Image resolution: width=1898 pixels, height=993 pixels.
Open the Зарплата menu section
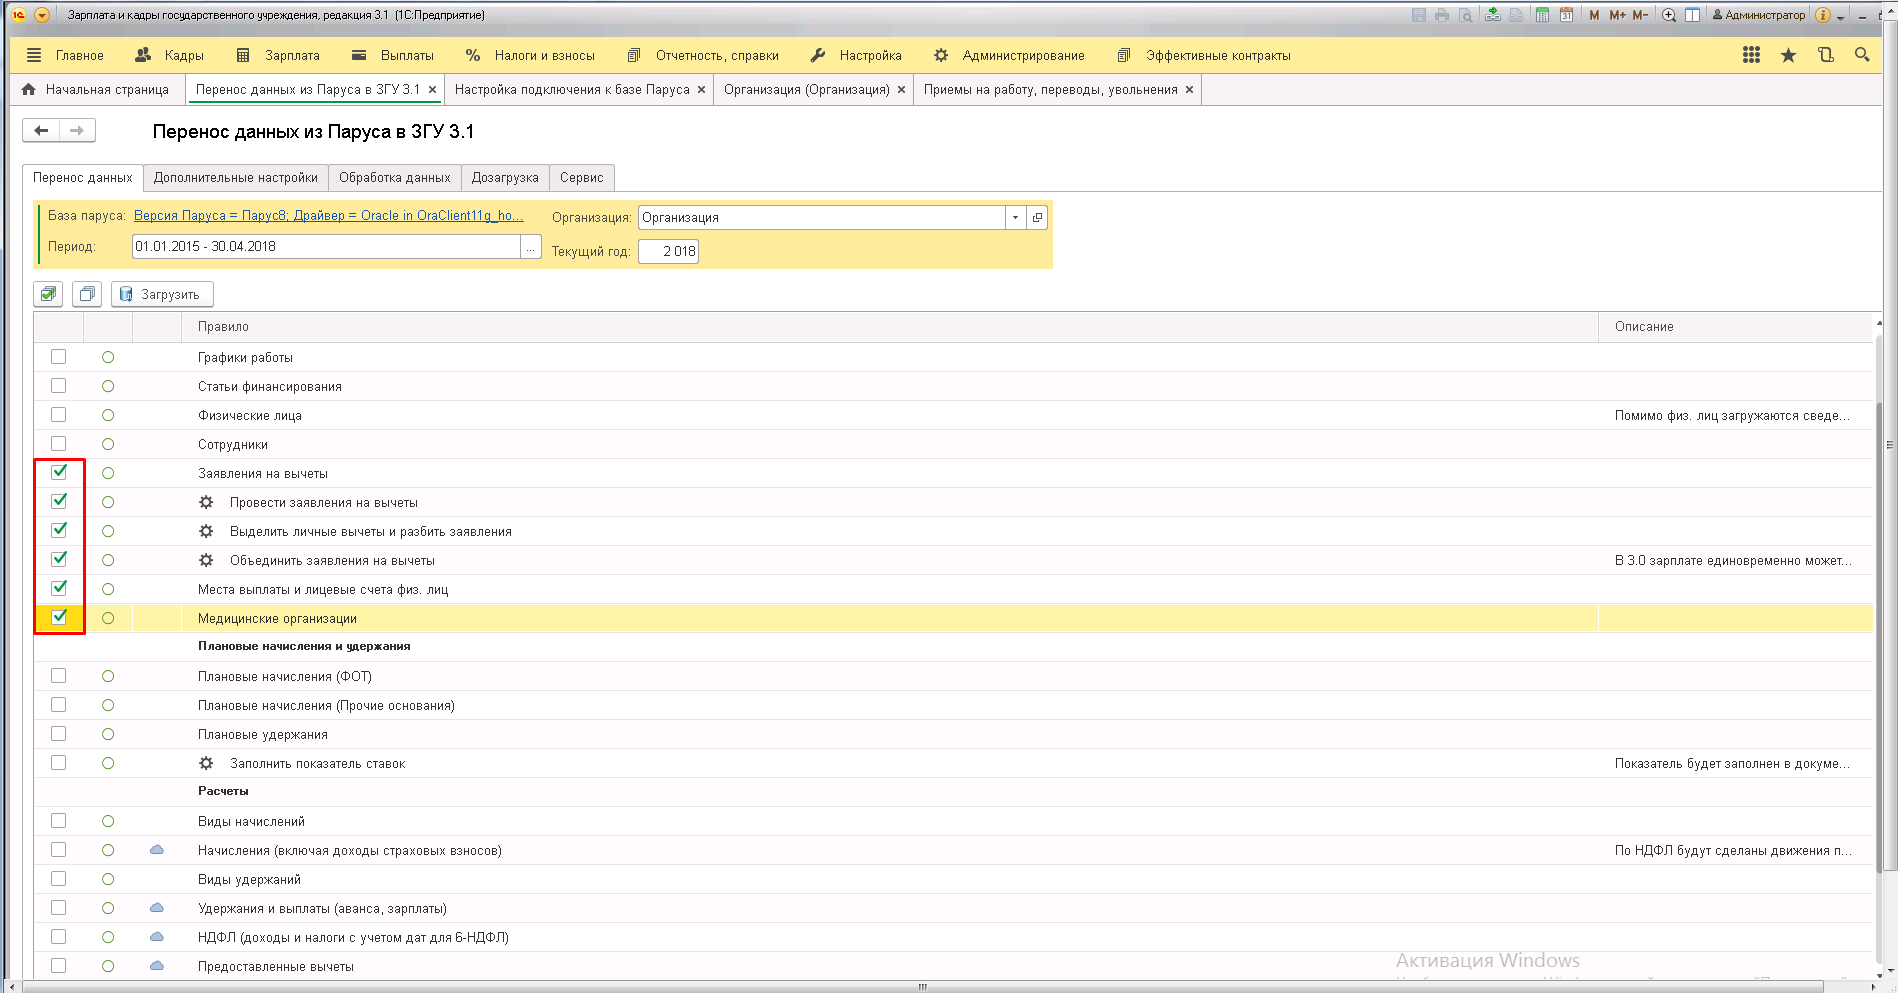pos(279,55)
